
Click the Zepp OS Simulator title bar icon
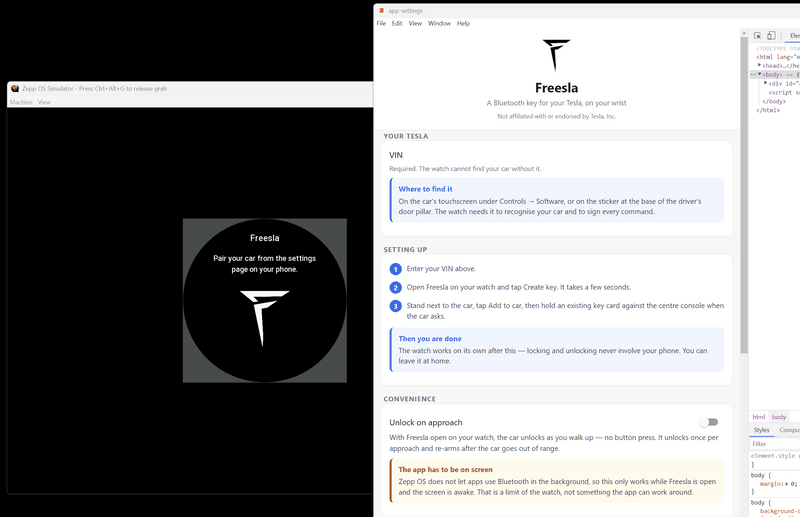(15, 88)
